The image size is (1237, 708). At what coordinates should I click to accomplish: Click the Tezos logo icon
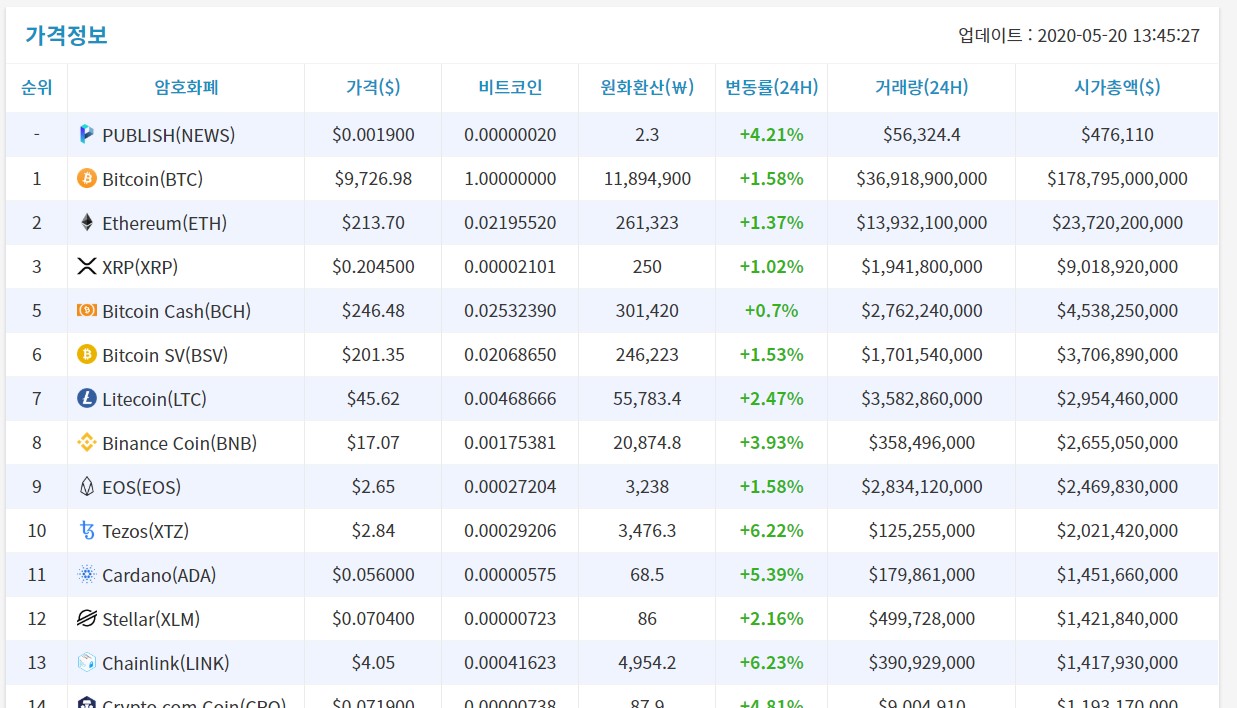click(x=87, y=530)
